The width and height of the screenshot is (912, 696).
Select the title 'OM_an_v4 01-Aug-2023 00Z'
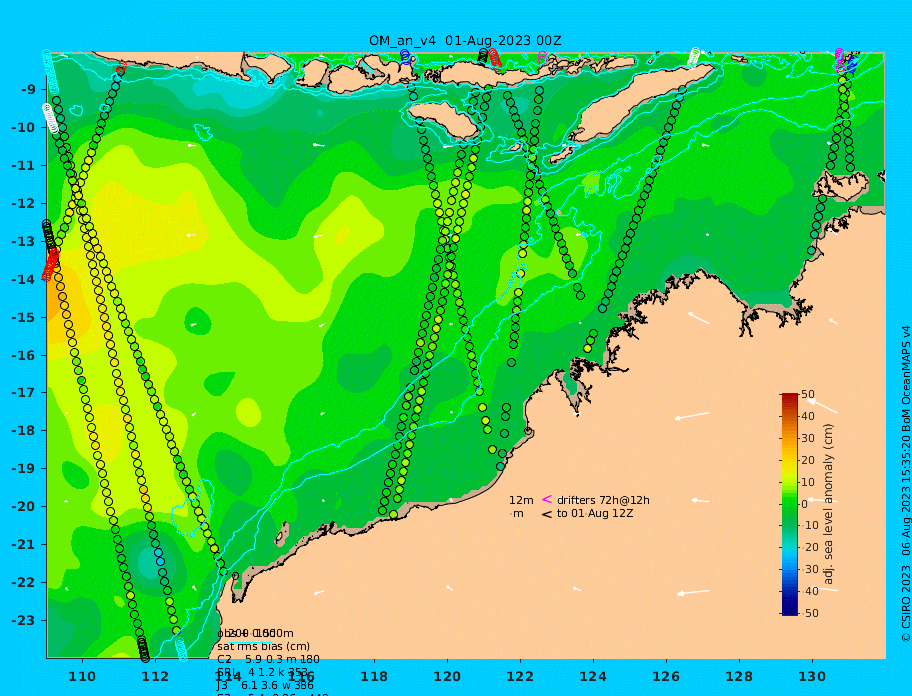pyautogui.click(x=465, y=41)
